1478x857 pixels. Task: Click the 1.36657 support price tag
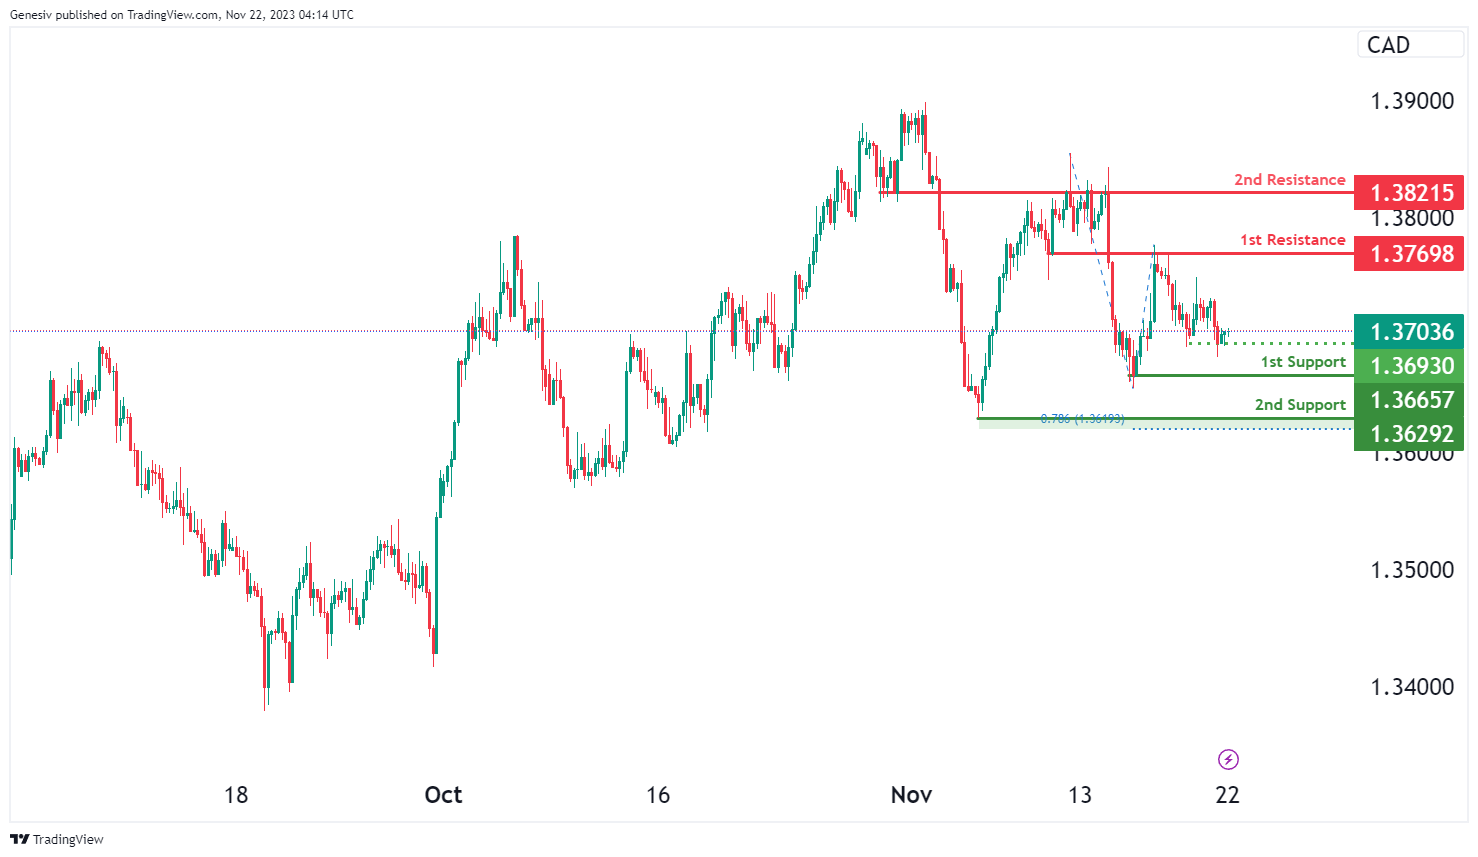1410,400
